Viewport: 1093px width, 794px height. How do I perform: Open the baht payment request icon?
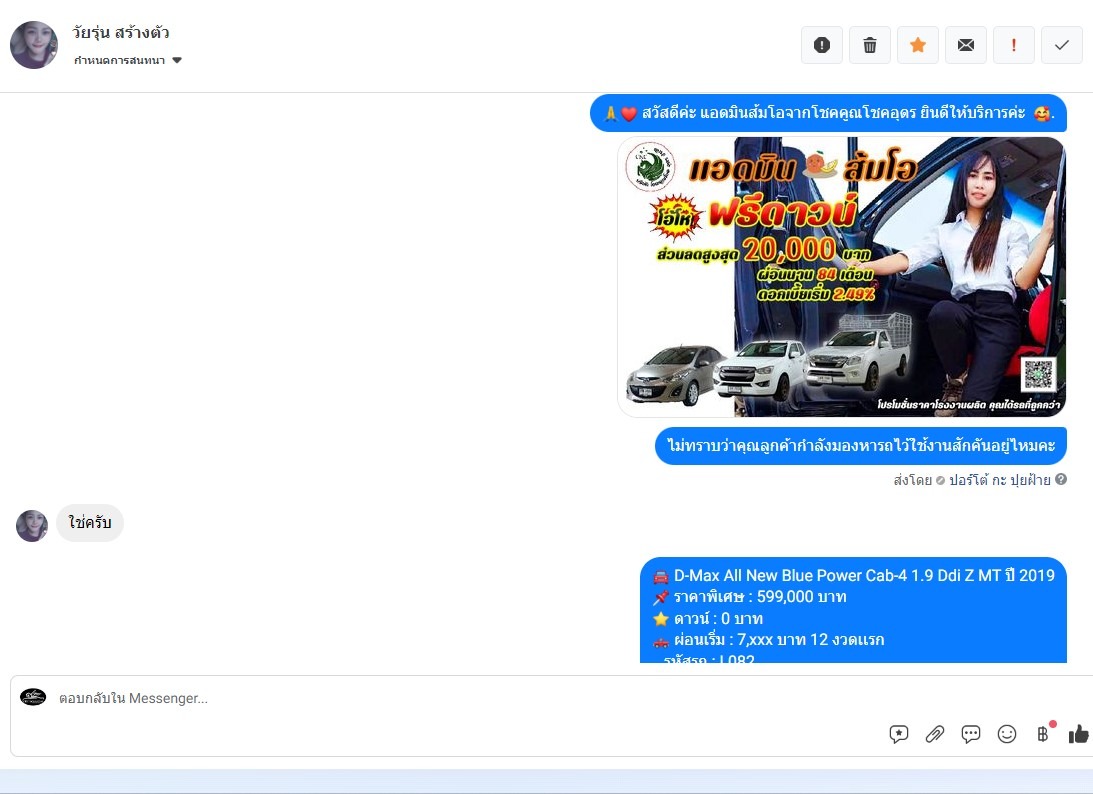(1044, 733)
